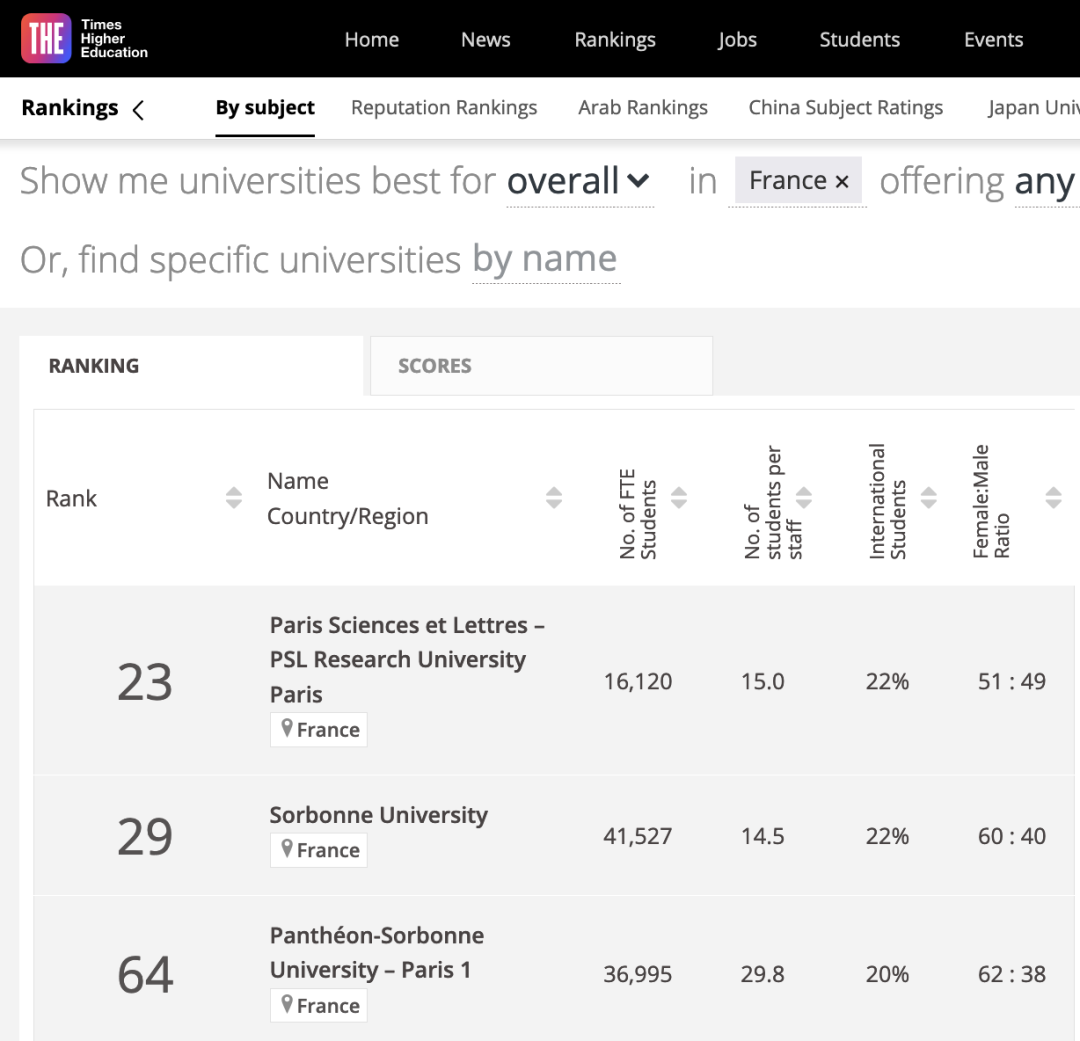
Task: Click the location pin under Sorbonne University
Action: tap(287, 849)
